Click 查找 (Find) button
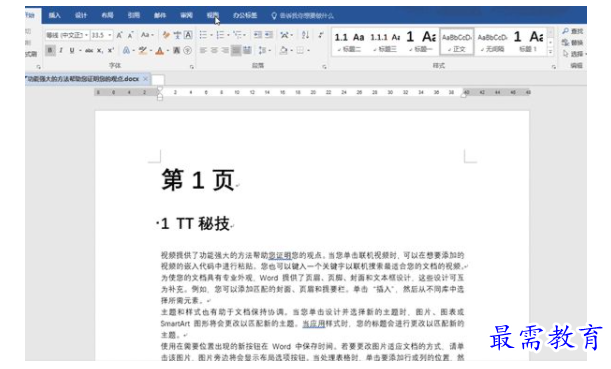This screenshot has width=611, height=369. pyautogui.click(x=573, y=31)
